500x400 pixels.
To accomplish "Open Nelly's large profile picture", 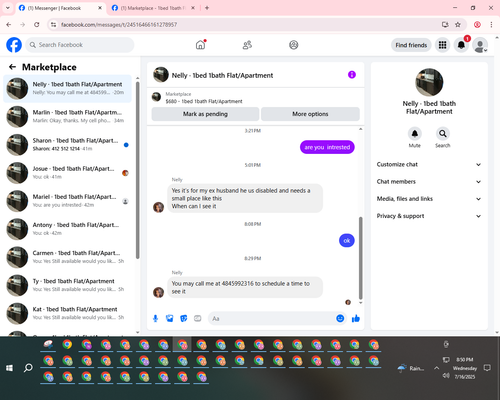I will tap(429, 82).
